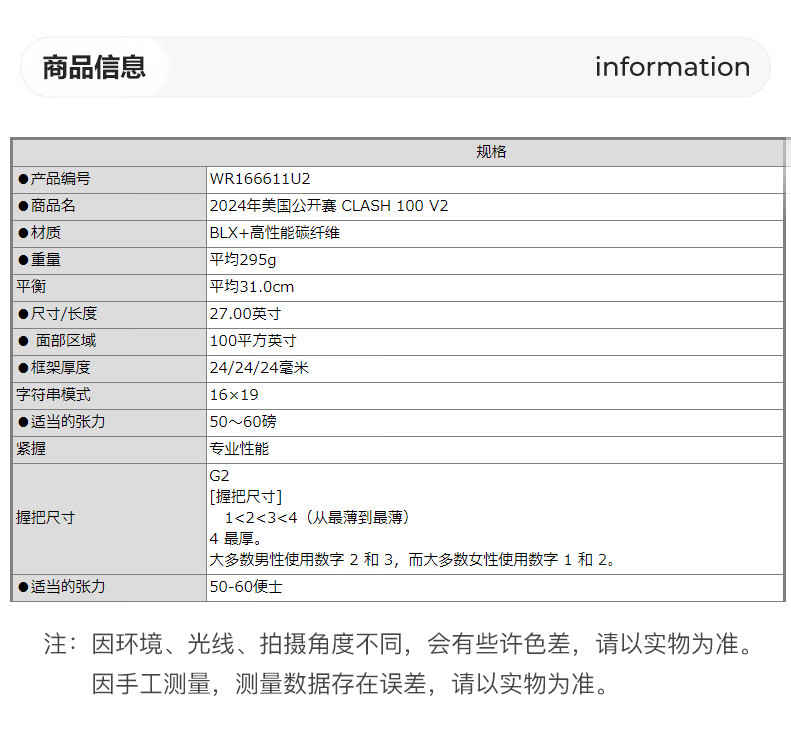The image size is (791, 739).
Task: Select the 27.00英寸 length value
Action: pyautogui.click(x=246, y=314)
